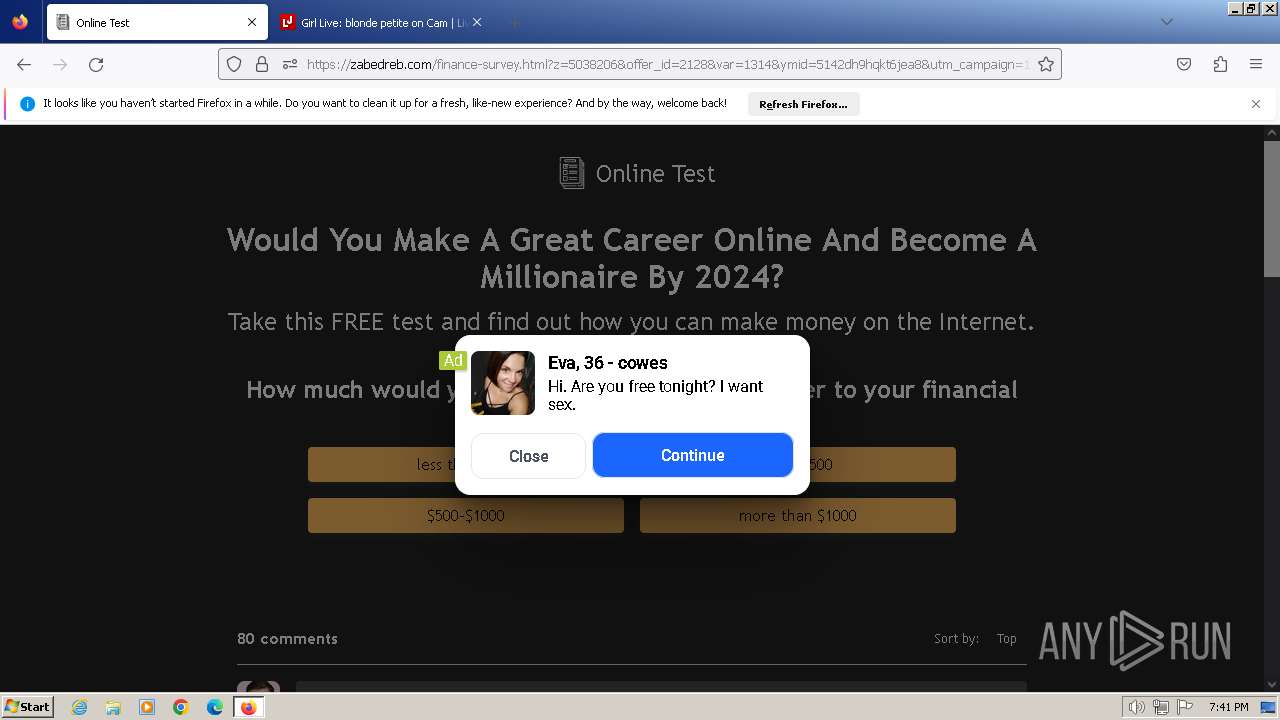The image size is (1280, 720).
Task: Click the volume speaker tray icon
Action: (x=1137, y=707)
